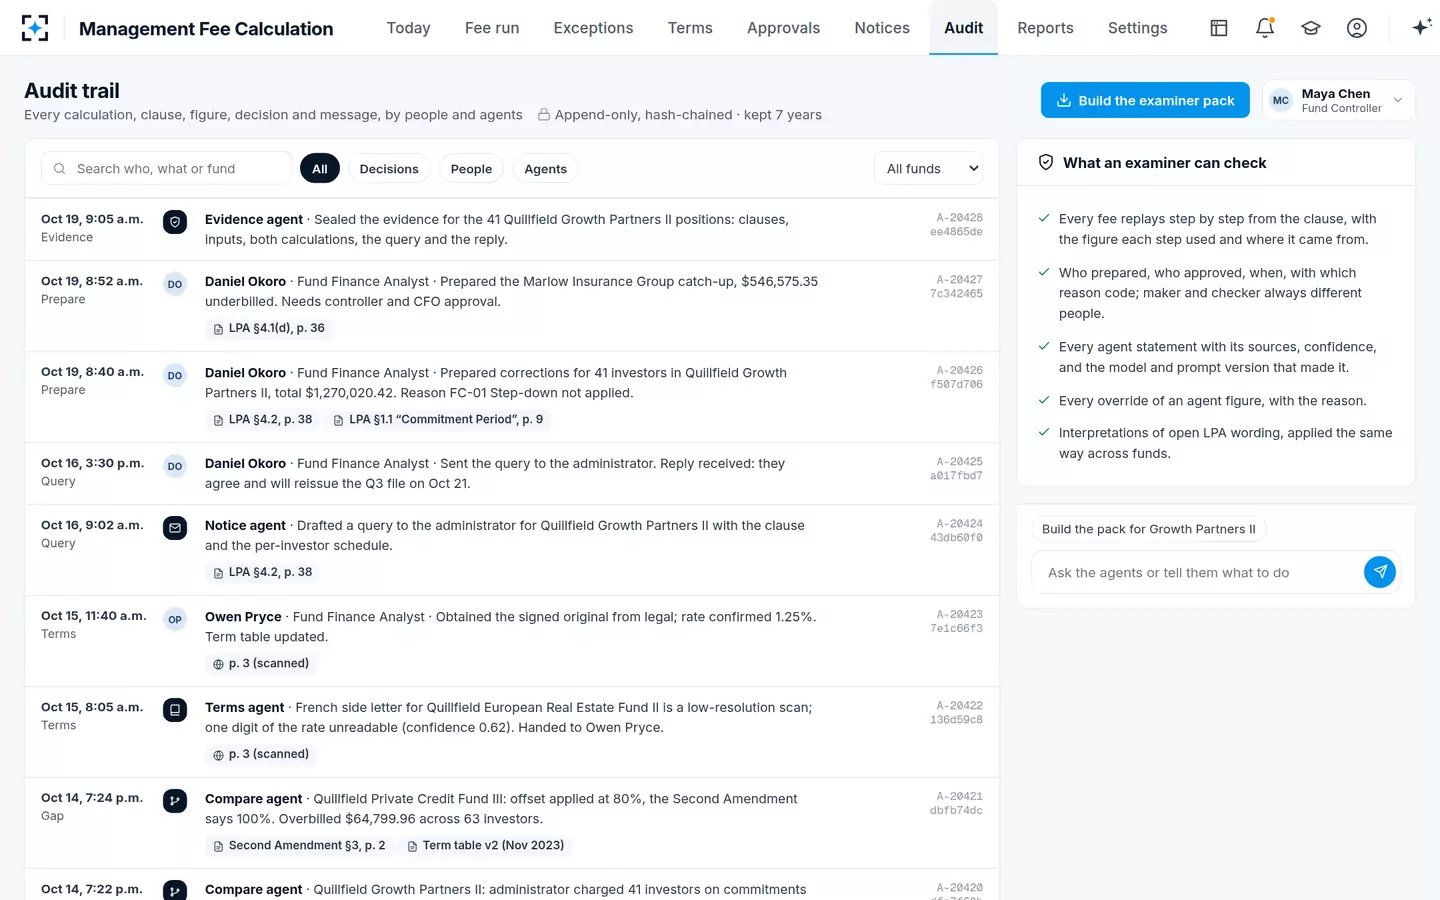1440x900 pixels.
Task: Open the p. 3 (scanned) citation under Owen Pryce
Action: [x=261, y=664]
